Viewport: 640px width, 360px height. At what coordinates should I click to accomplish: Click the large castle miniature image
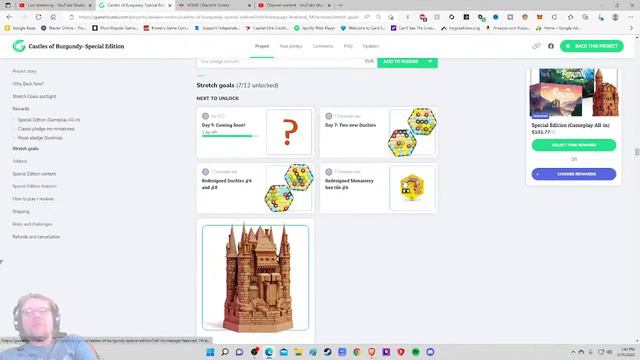pos(256,278)
